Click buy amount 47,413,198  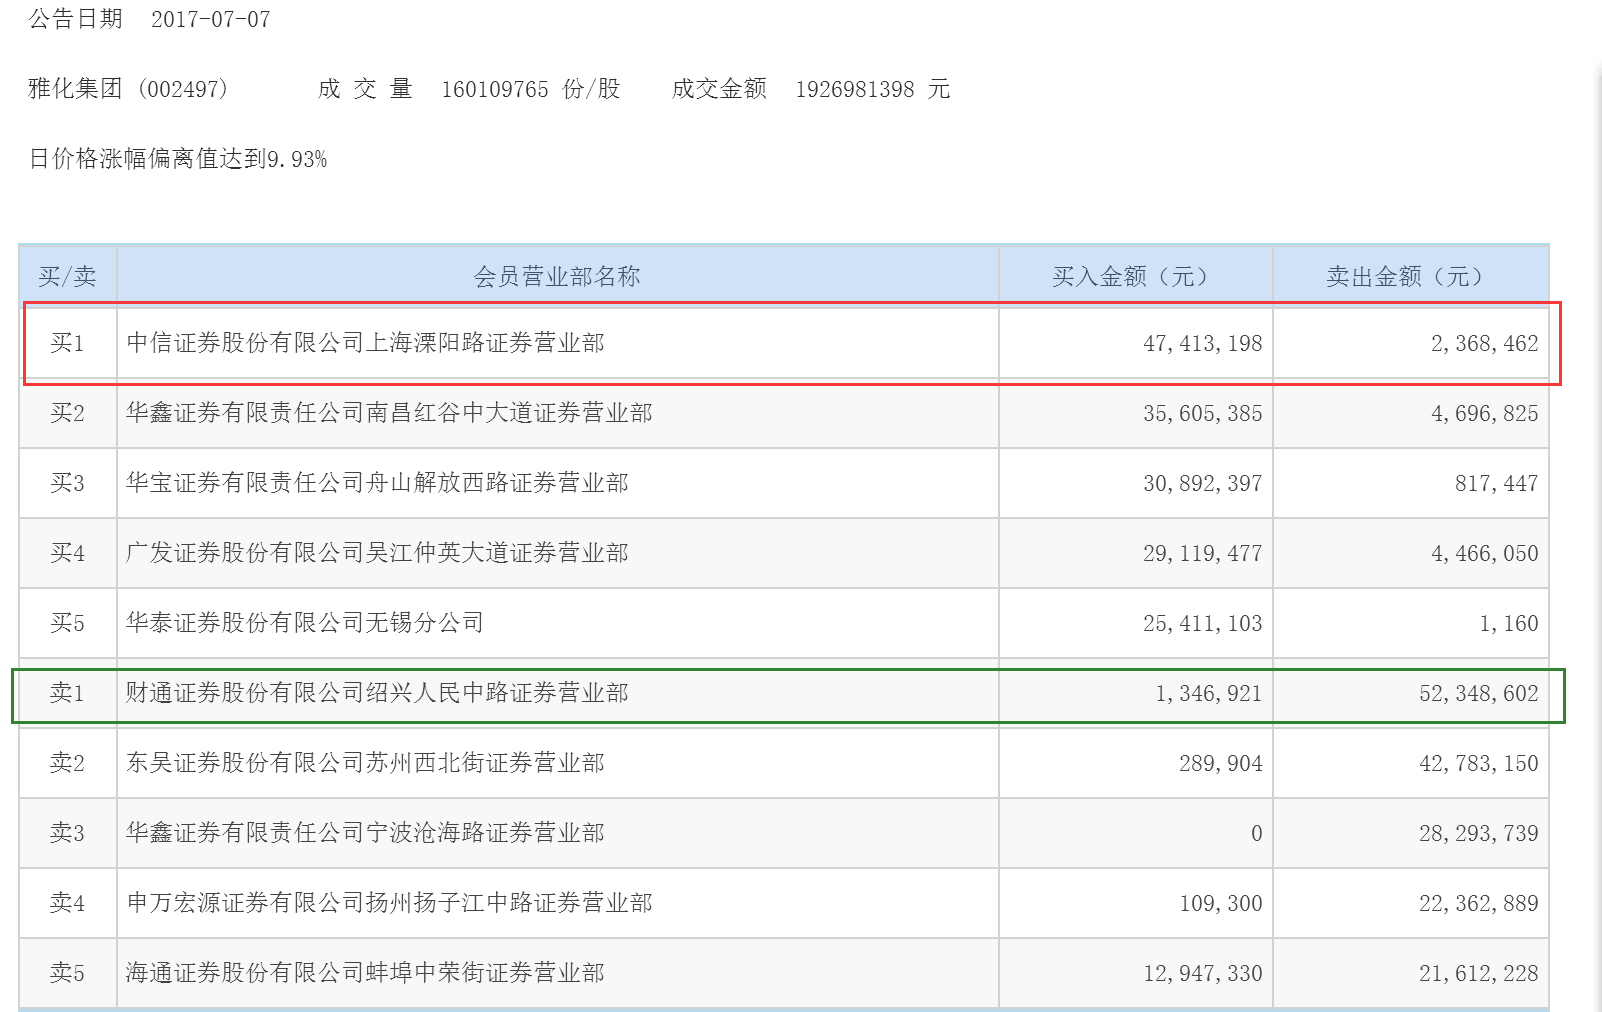point(1203,344)
